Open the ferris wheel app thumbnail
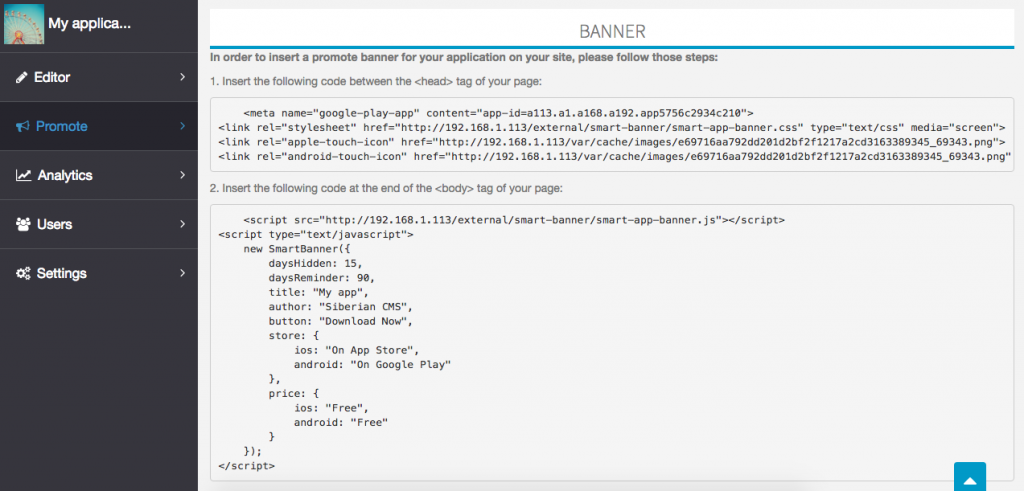 pos(22,24)
